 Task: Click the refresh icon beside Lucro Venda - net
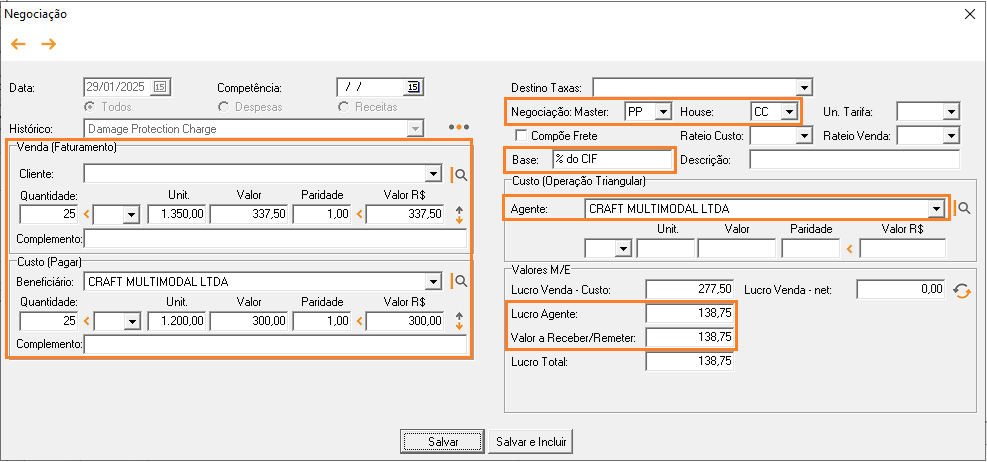(963, 290)
